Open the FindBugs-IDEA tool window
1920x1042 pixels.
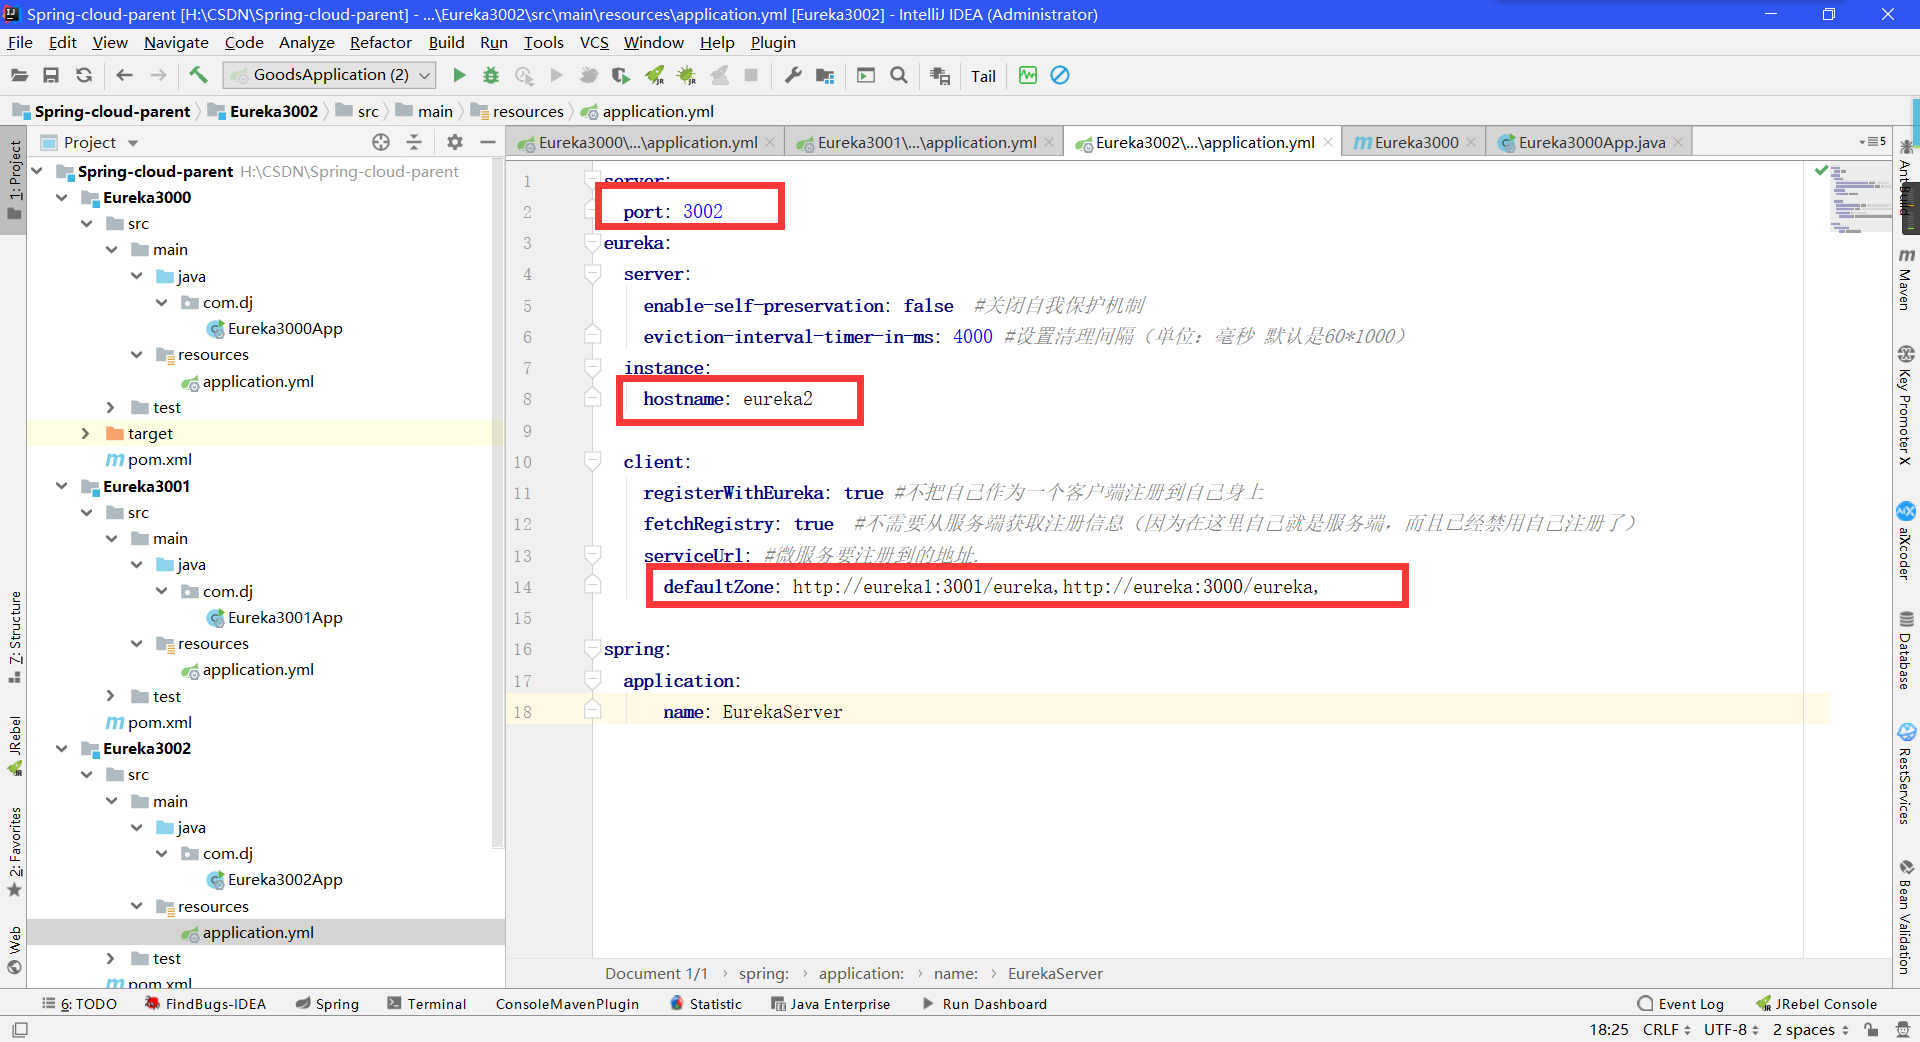pyautogui.click(x=206, y=1004)
